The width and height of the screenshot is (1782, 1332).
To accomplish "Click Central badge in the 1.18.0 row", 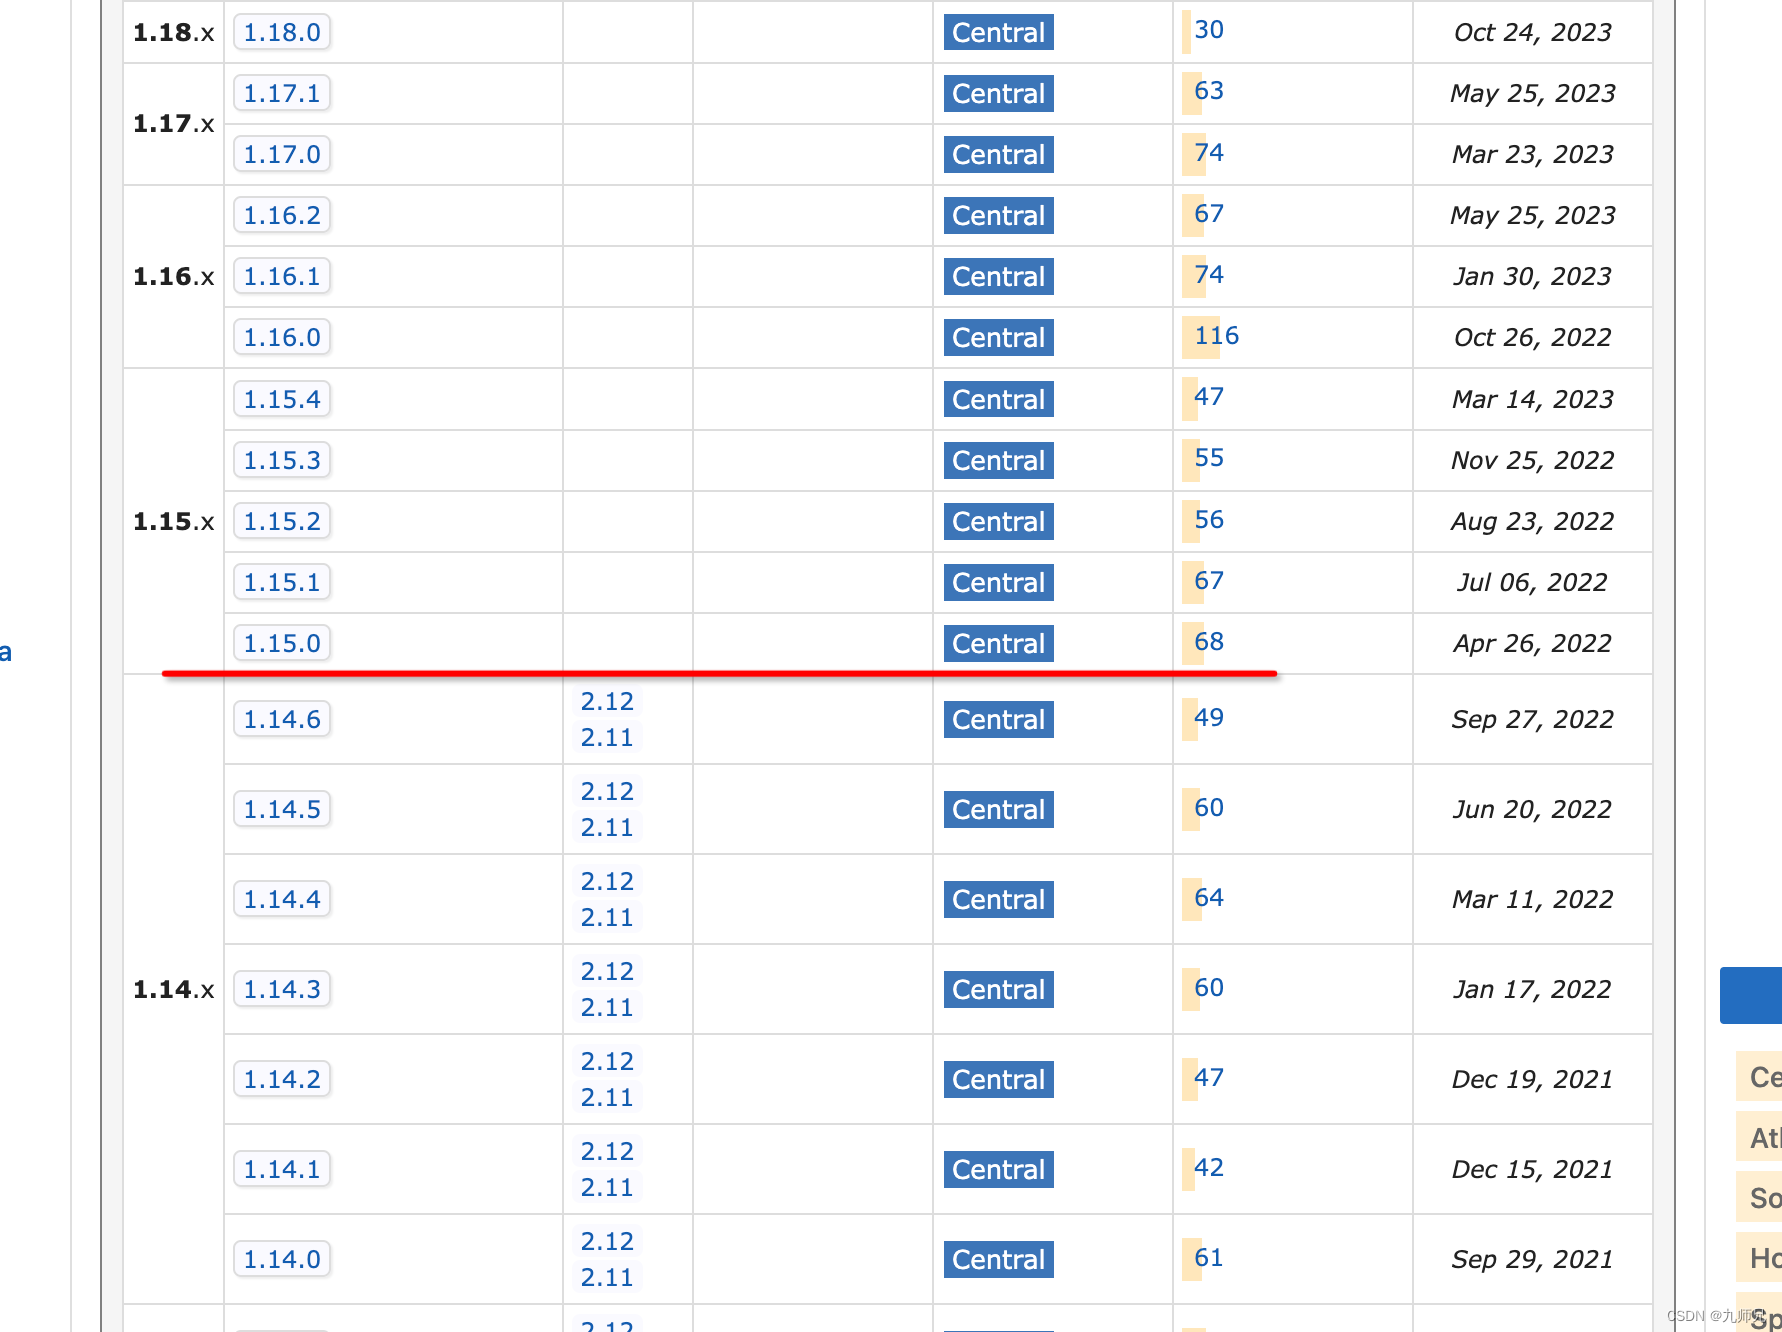I will tap(998, 32).
